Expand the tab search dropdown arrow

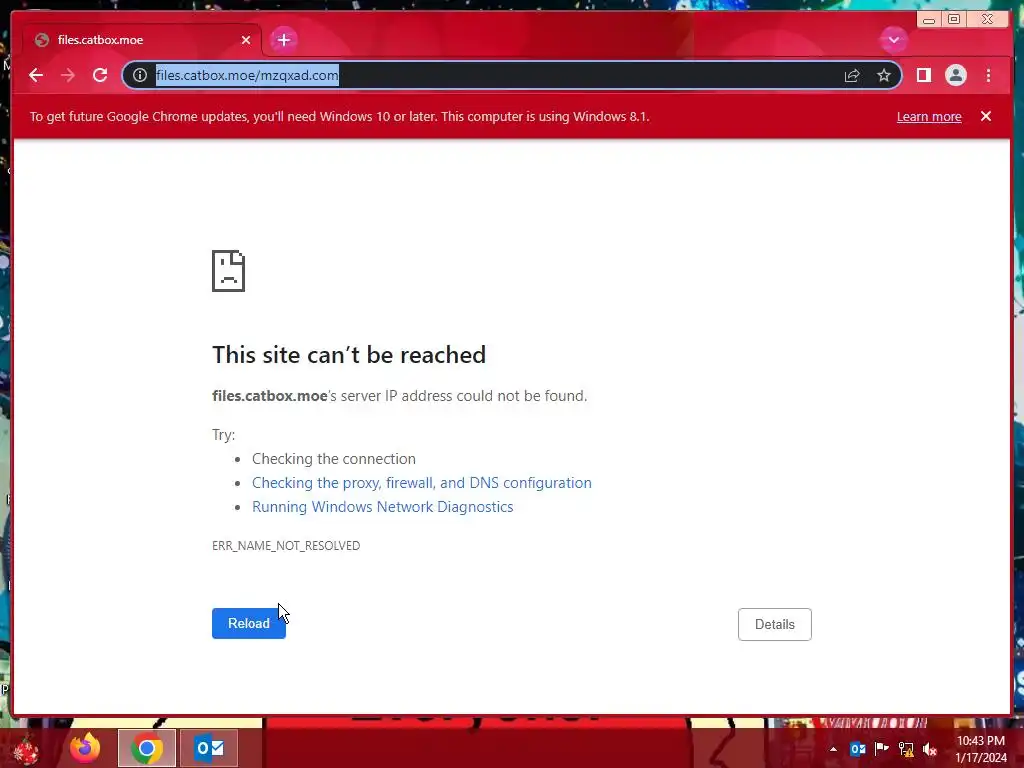pyautogui.click(x=893, y=40)
